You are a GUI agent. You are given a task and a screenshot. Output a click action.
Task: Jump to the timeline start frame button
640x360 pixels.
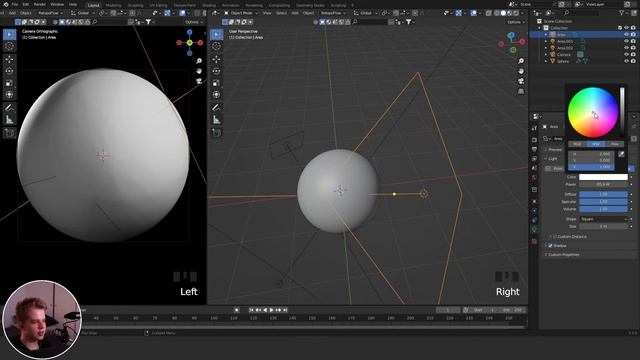pyautogui.click(x=251, y=310)
